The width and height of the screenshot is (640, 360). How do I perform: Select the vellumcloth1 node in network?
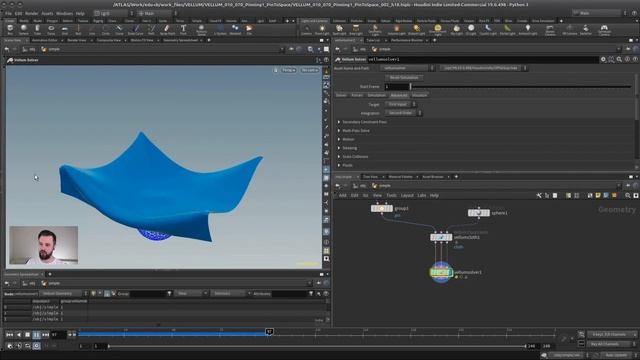coord(441,237)
